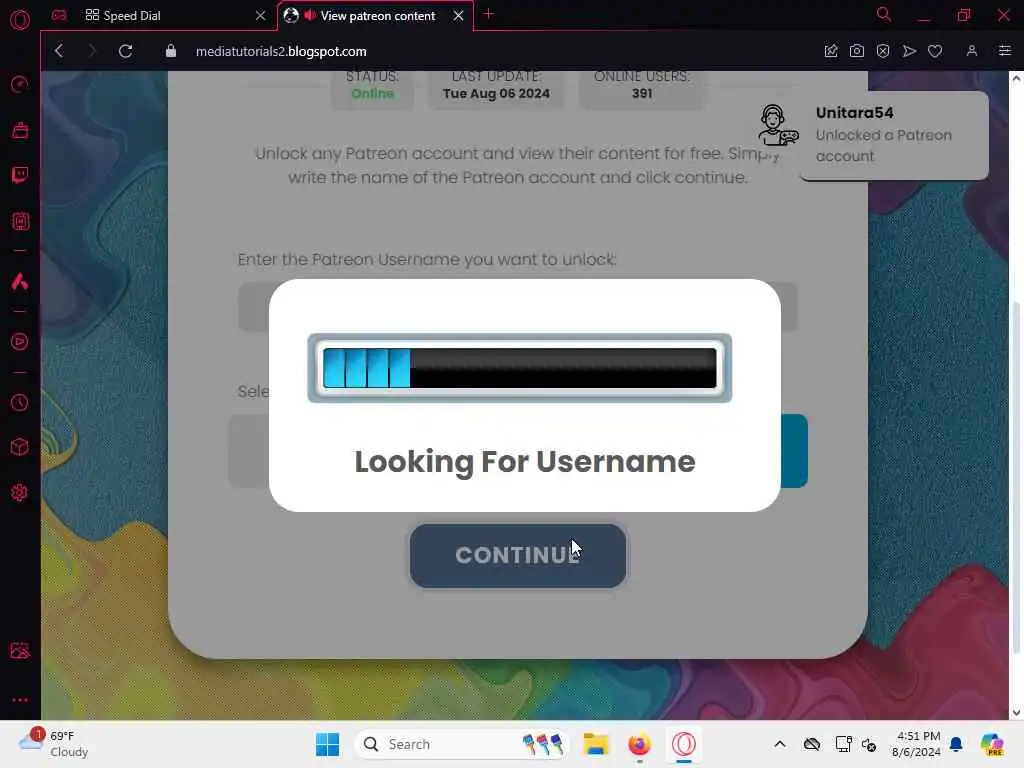Image resolution: width=1024 pixels, height=768 pixels.
Task: Click the mediatutorials2.blogspot.com address bar
Action: point(281,52)
